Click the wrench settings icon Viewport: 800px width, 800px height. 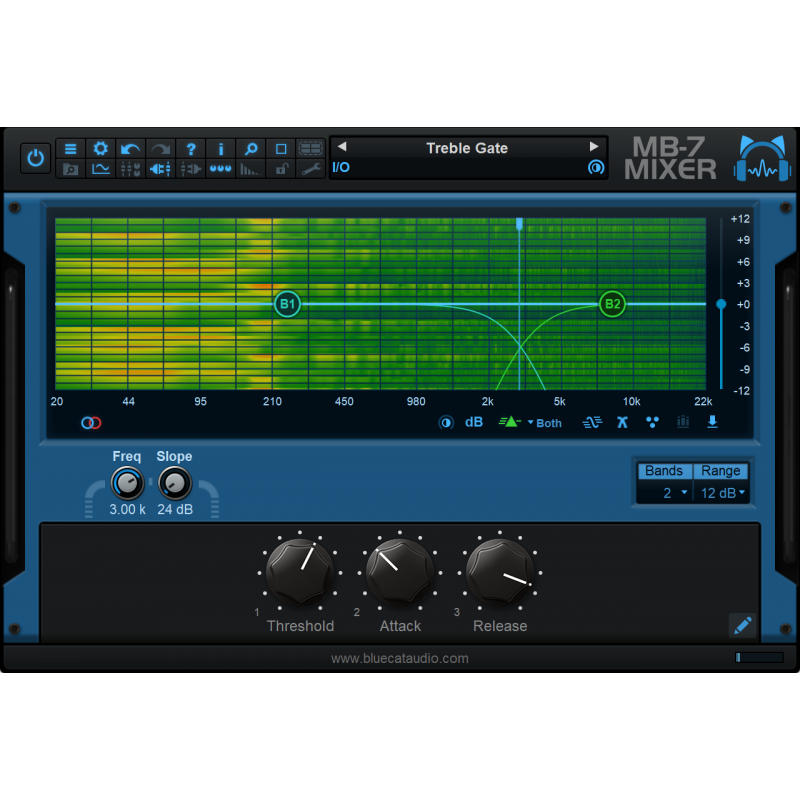tap(312, 170)
